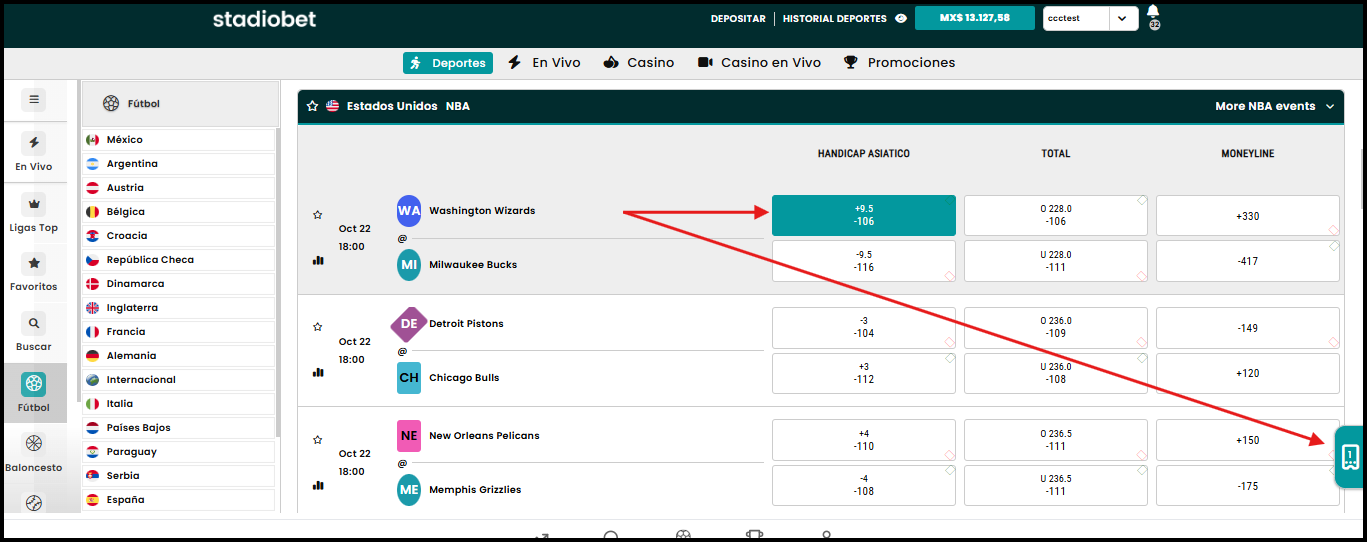Open the bet slip ticket icon

click(x=1350, y=457)
